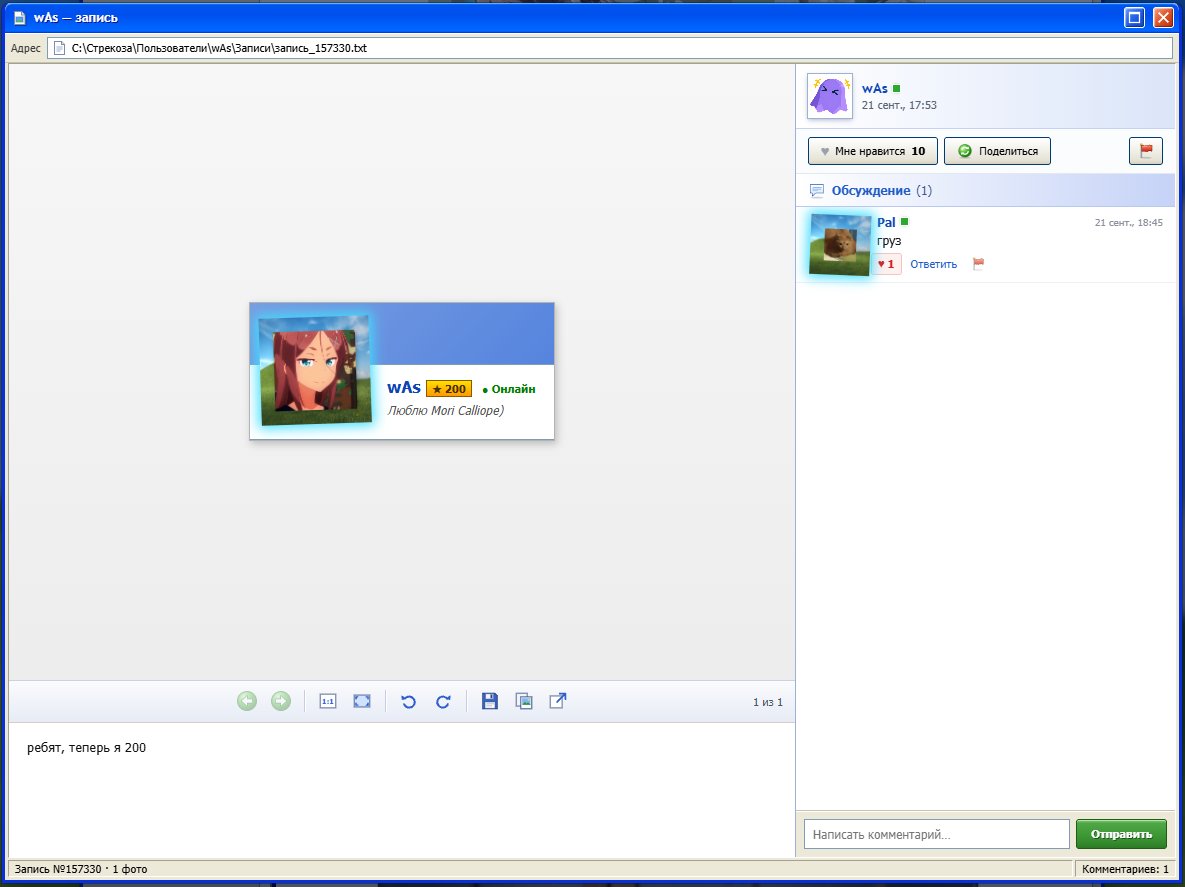Click the post date 21 сент., 17:53
This screenshot has height=887, width=1185.
(899, 105)
